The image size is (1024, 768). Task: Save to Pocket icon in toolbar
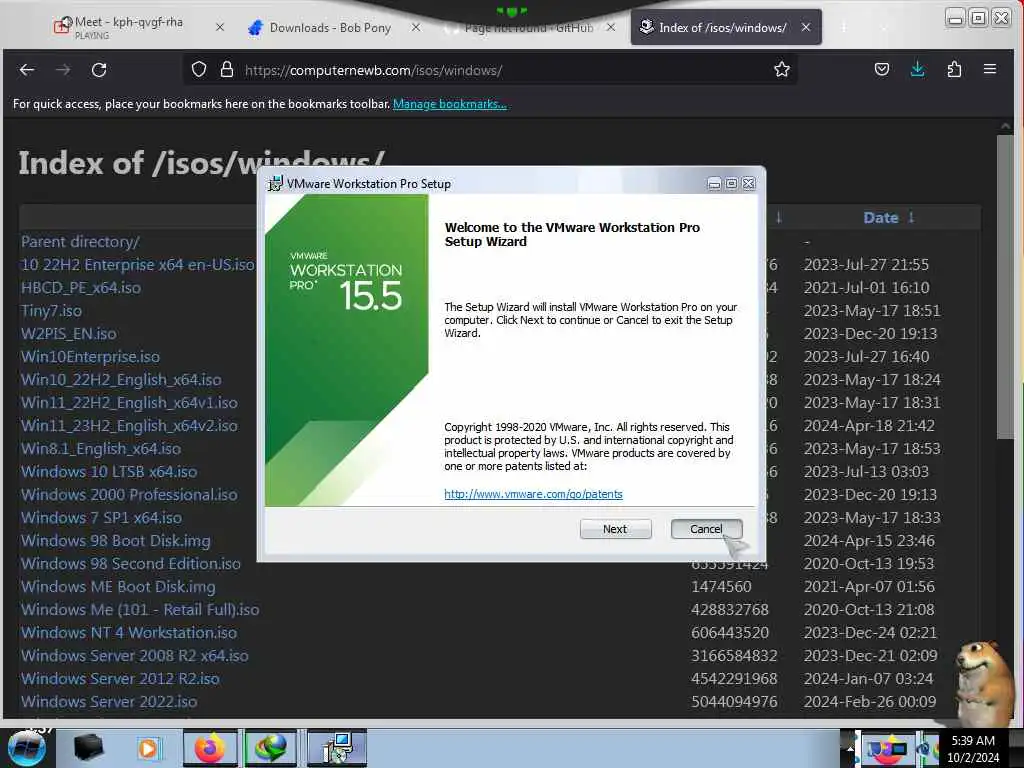click(x=882, y=69)
